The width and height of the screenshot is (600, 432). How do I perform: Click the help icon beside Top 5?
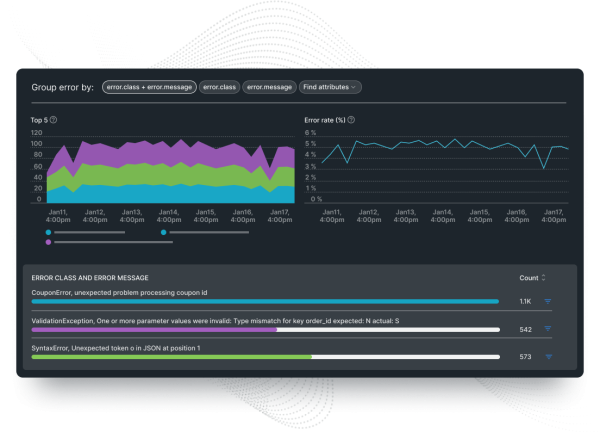(x=54, y=120)
